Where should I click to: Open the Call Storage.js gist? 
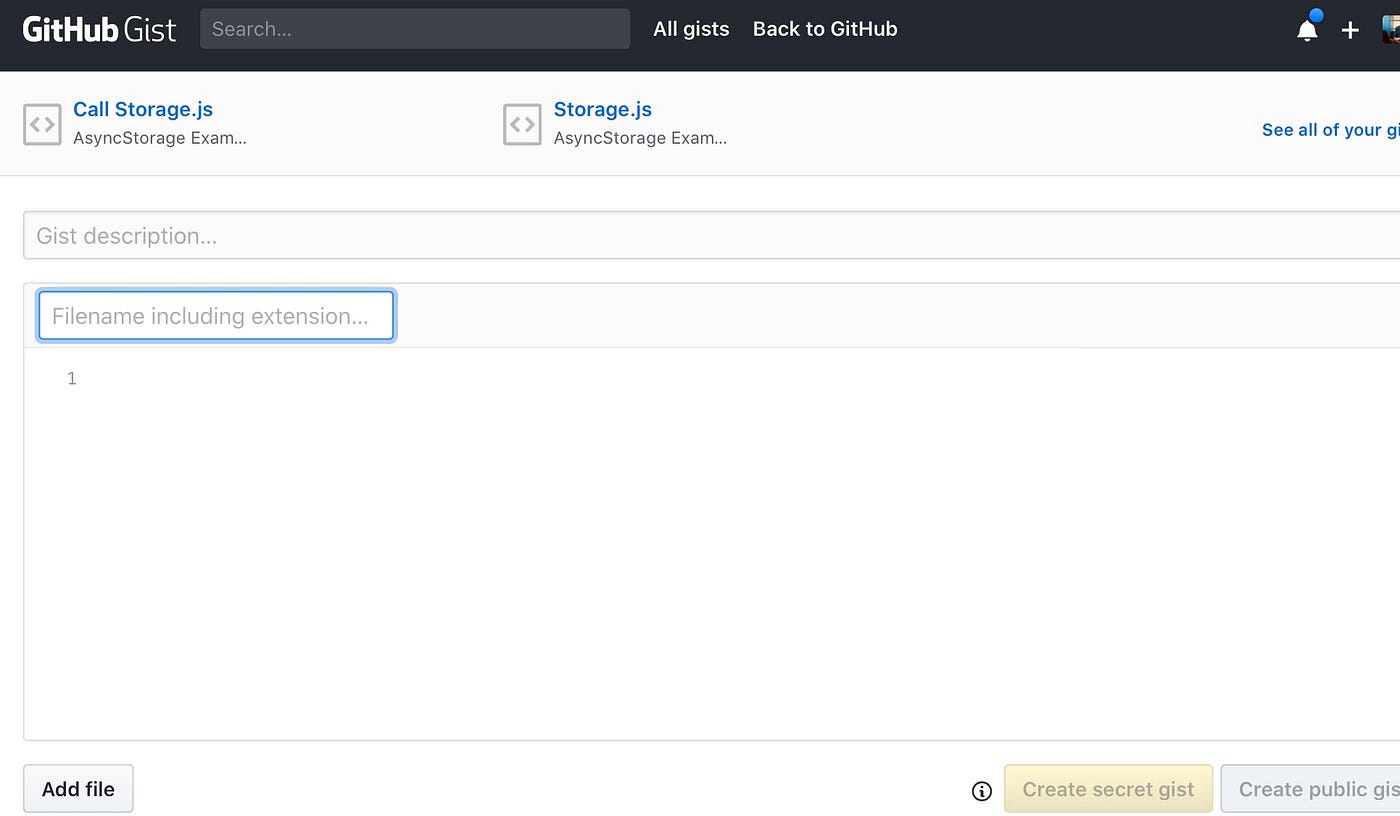[x=143, y=109]
